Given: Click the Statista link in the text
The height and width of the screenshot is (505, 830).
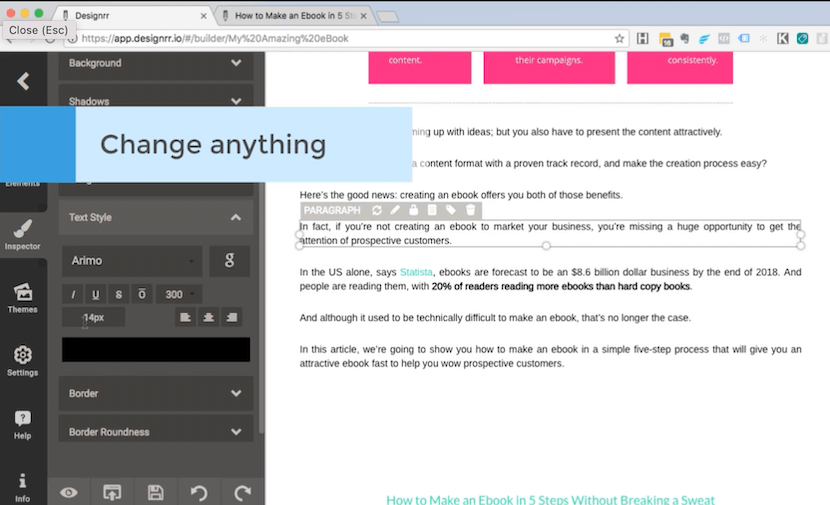Looking at the screenshot, I should pos(417,272).
